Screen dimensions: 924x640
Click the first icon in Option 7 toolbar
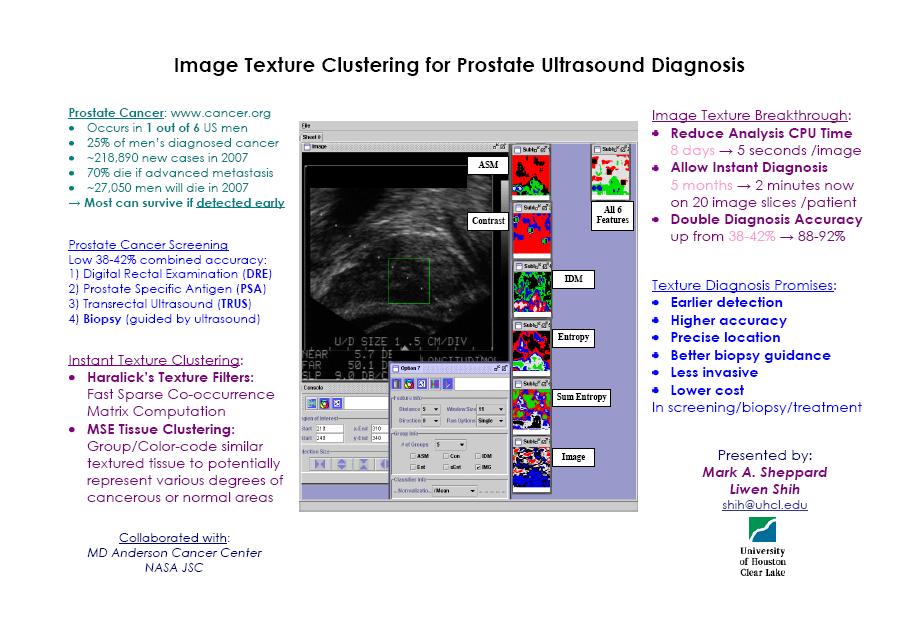tap(397, 384)
